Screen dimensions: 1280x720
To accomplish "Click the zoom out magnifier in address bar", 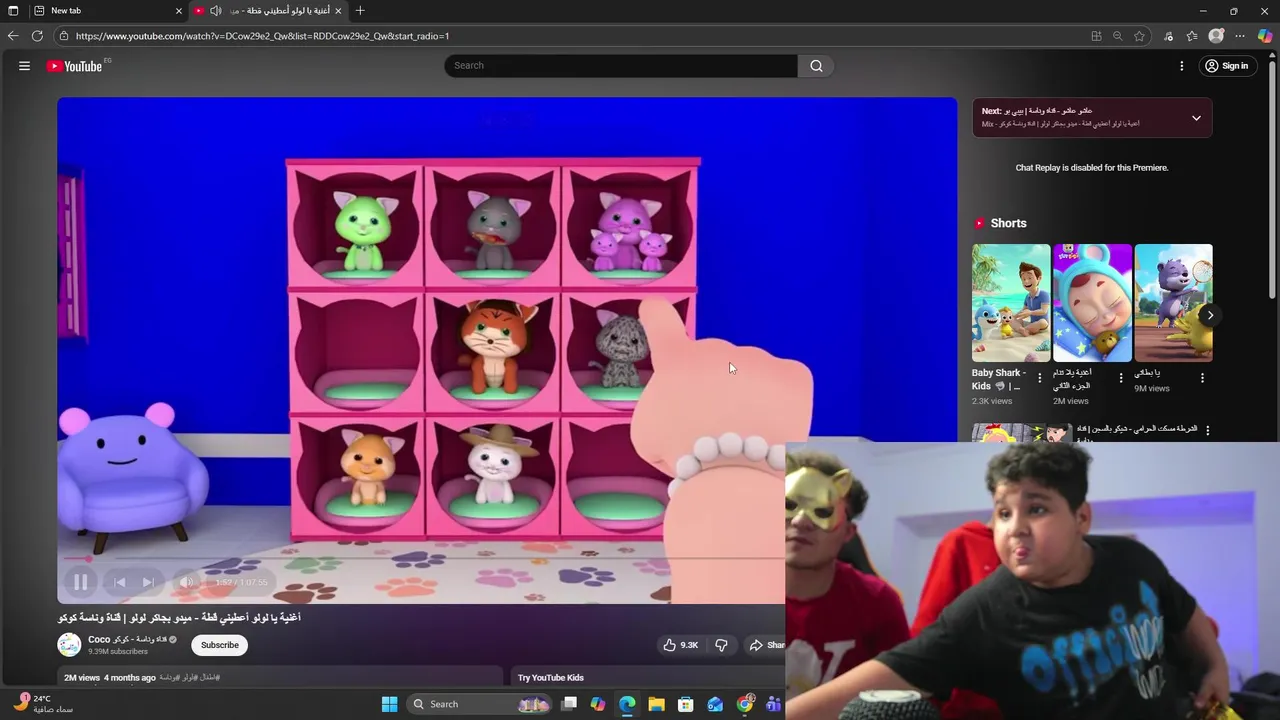I will pos(1117,36).
